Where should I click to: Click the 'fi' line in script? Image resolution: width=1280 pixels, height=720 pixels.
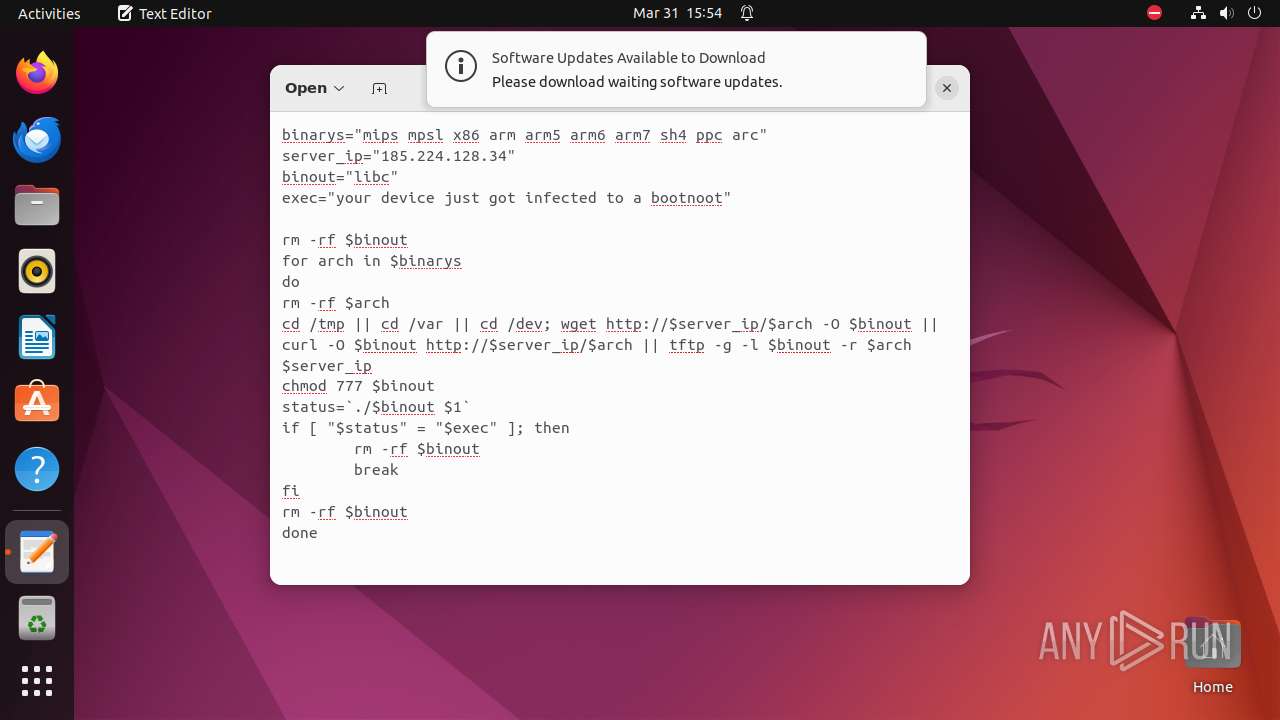291,491
